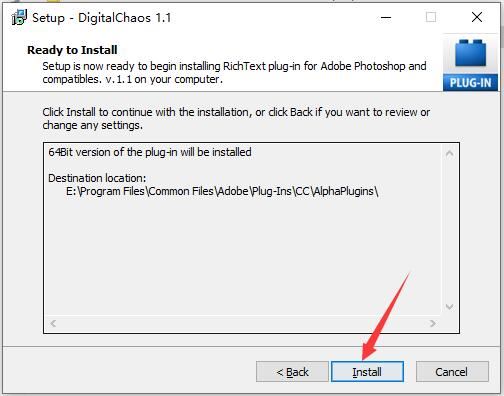Click the scroll up arrow in summary box
The height and width of the screenshot is (396, 504).
(449, 153)
